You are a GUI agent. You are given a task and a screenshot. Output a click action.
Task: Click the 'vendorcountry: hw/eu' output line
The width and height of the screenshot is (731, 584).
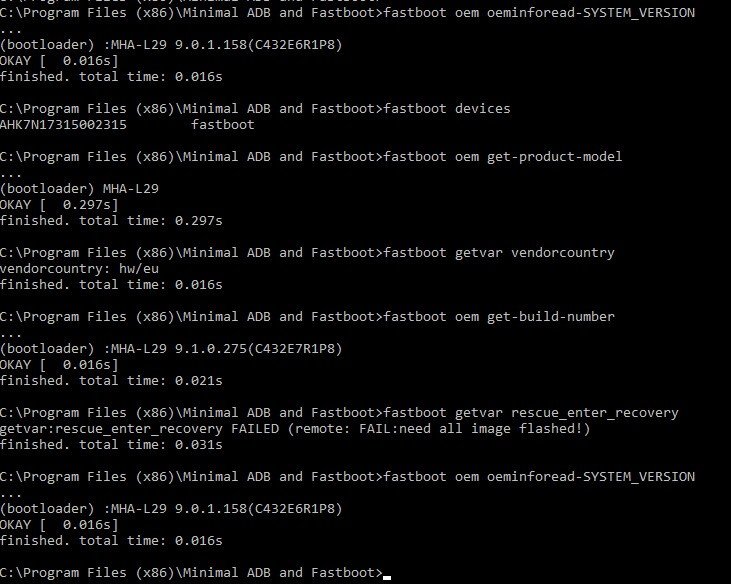tap(79, 268)
